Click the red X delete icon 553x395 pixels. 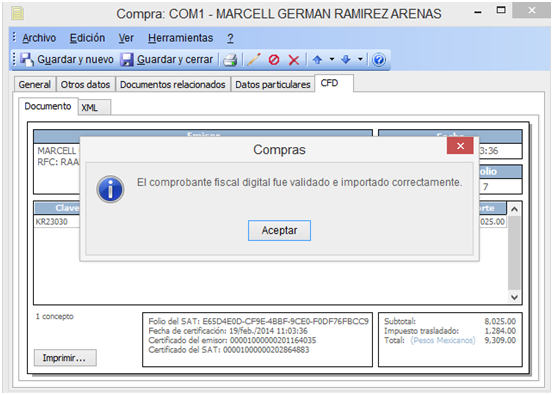click(294, 60)
